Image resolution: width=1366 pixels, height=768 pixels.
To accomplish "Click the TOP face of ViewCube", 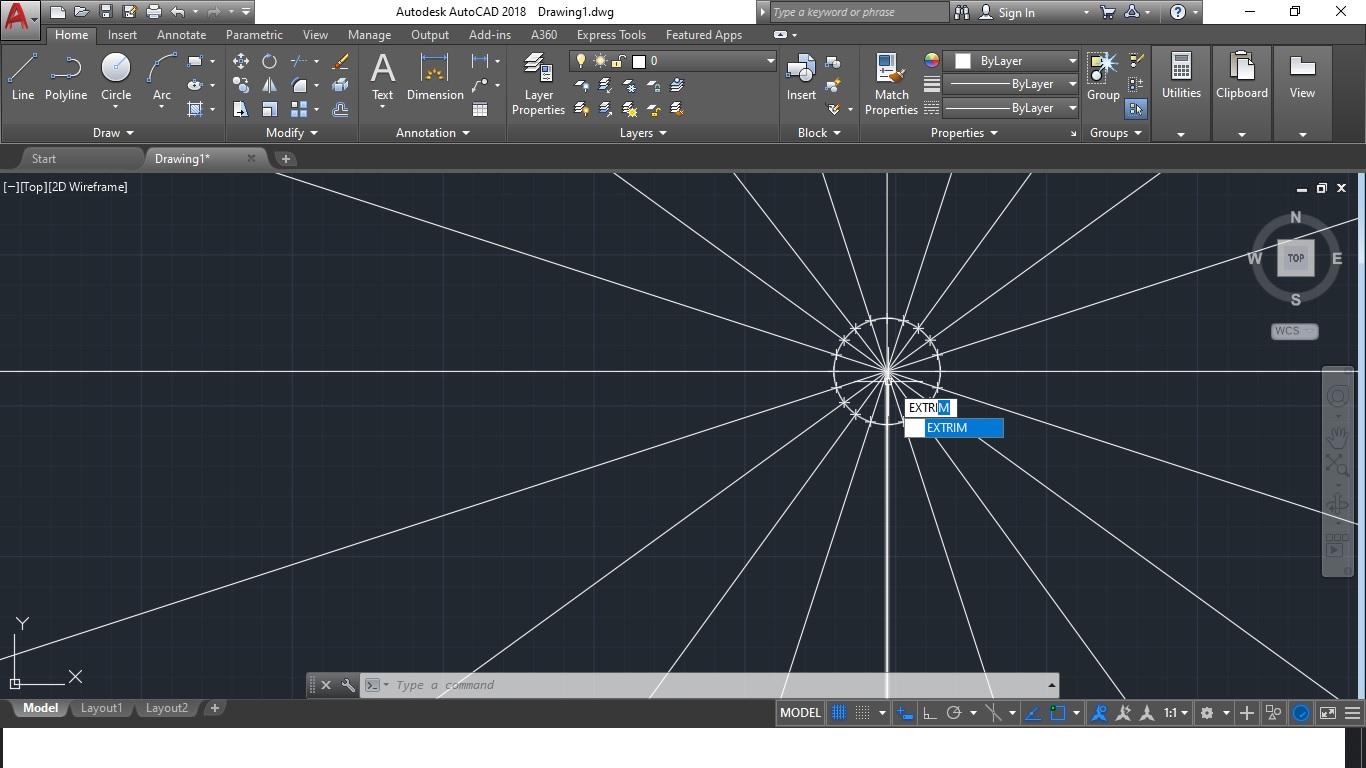I will [1295, 258].
